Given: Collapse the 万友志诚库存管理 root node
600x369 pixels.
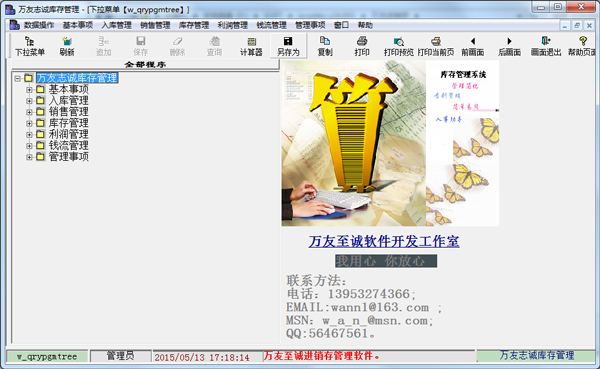Looking at the screenshot, I should click(x=18, y=78).
